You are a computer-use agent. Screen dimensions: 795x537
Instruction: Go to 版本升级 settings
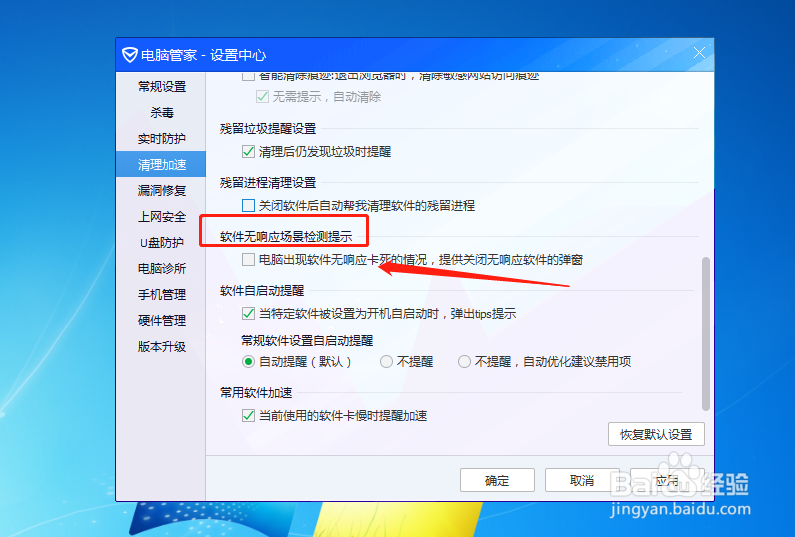pyautogui.click(x=162, y=346)
